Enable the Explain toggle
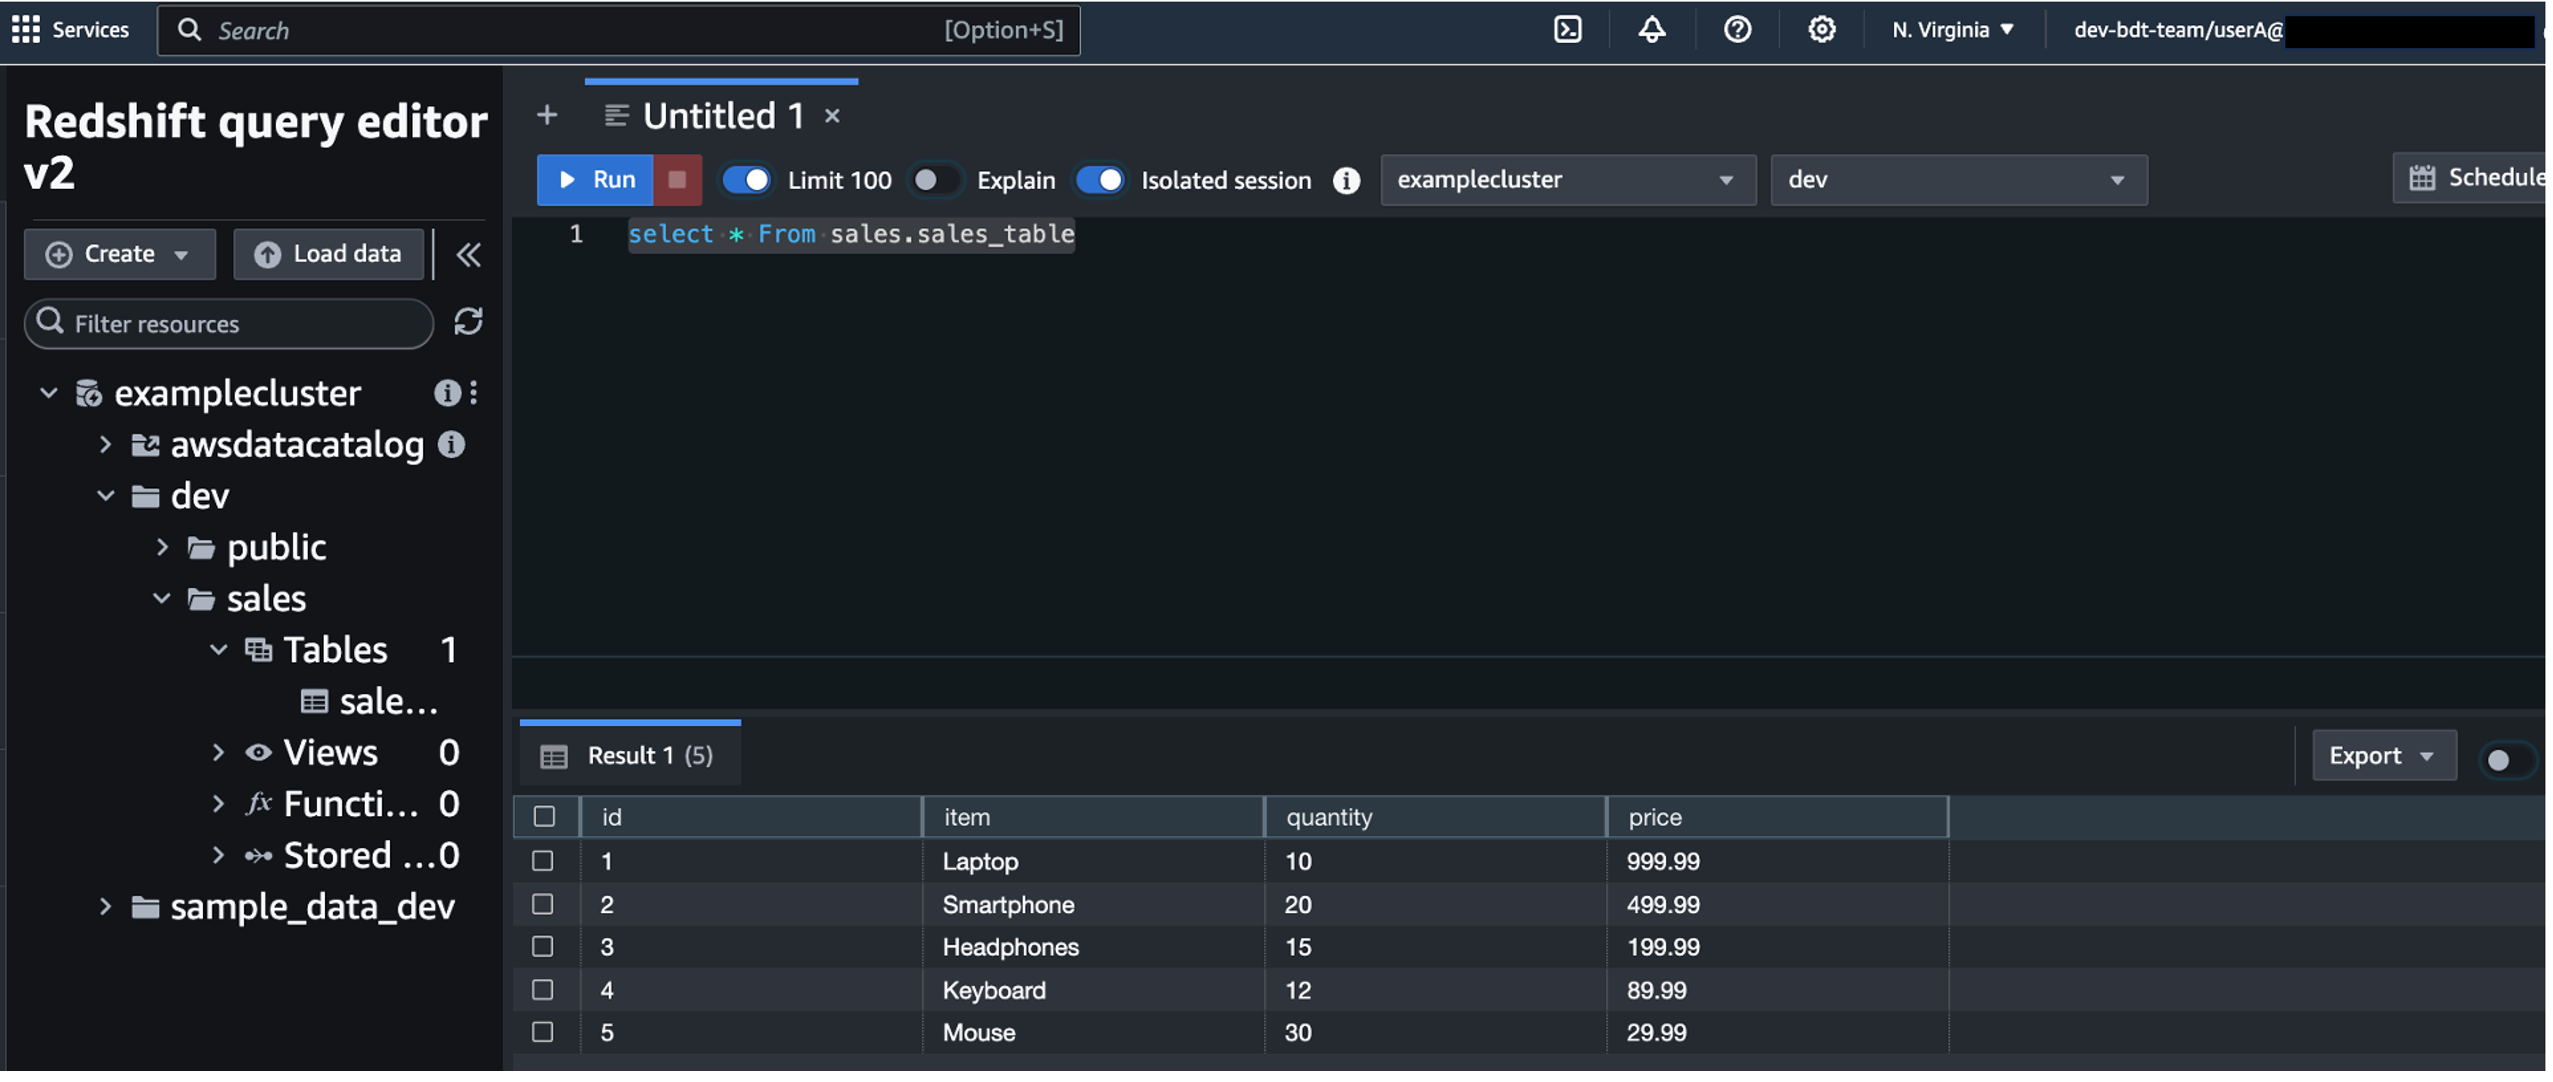Viewport: 2553px width, 1082px height. (x=933, y=179)
